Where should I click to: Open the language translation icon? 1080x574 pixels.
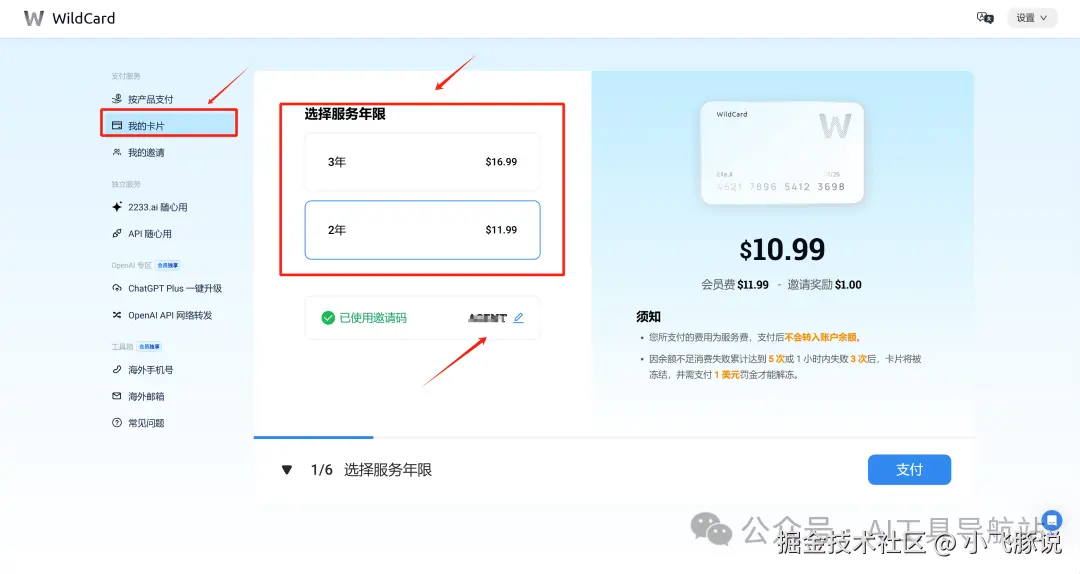click(x=985, y=18)
